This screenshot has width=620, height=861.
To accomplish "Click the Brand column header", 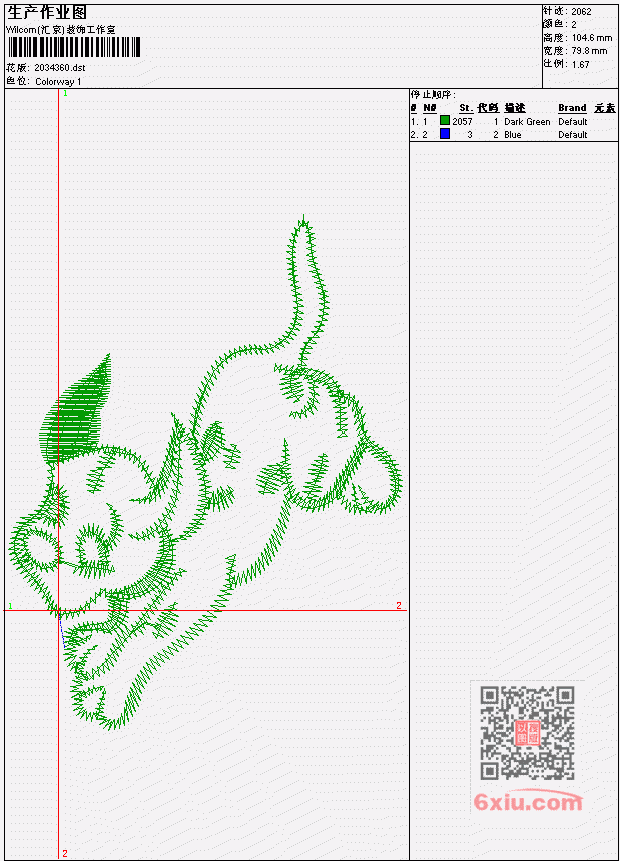I will tap(572, 108).
